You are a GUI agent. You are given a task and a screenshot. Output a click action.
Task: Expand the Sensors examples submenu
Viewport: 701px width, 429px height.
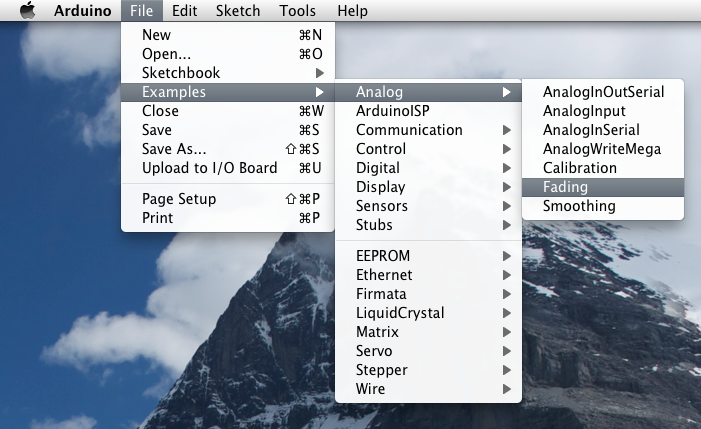[428, 206]
